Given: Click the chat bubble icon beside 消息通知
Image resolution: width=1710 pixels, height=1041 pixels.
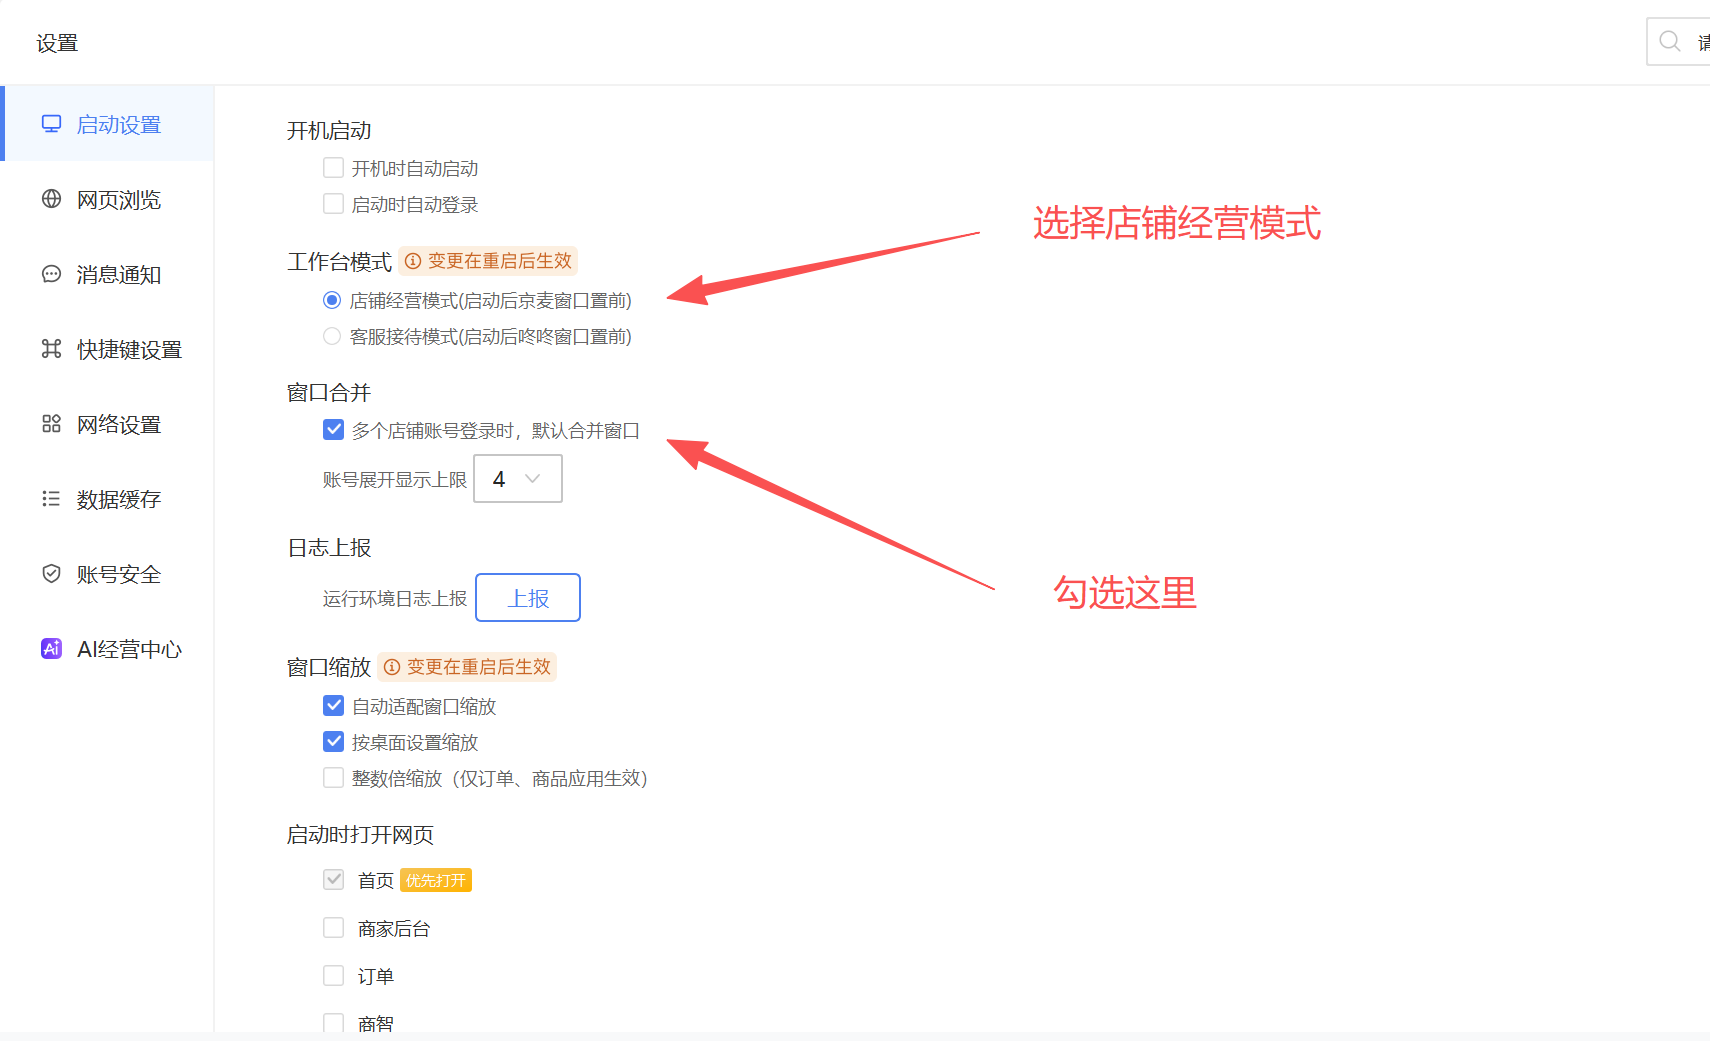Looking at the screenshot, I should (x=51, y=274).
